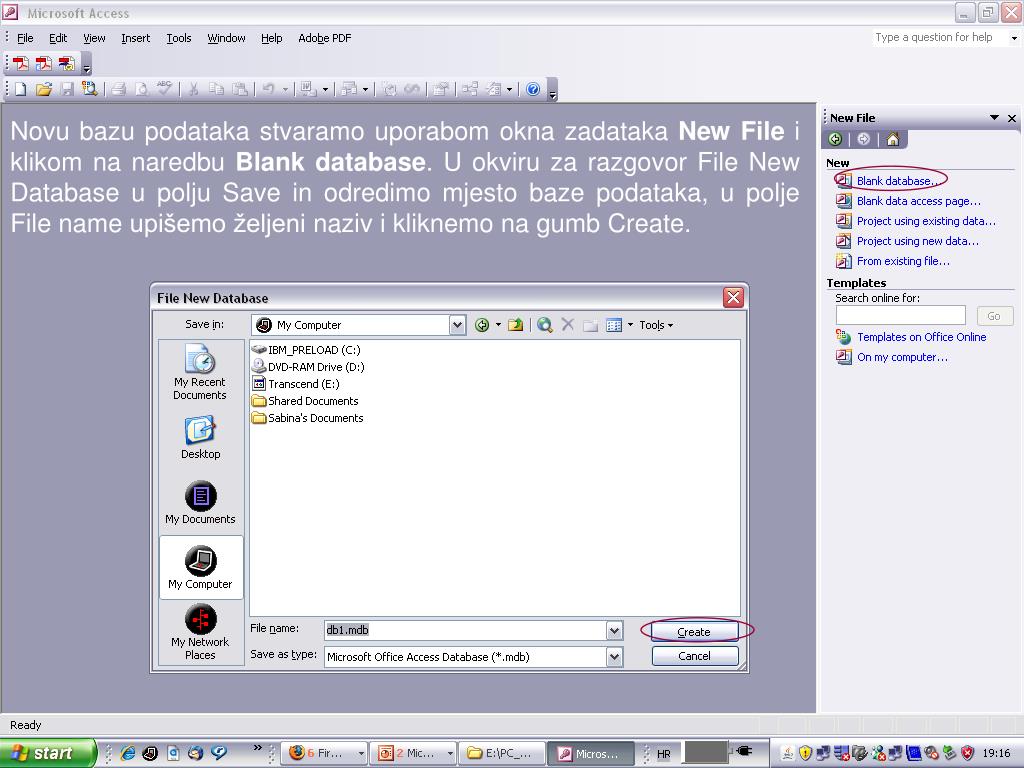The width and height of the screenshot is (1024, 768).
Task: Click the Relationships toolbar icon
Action: (470, 89)
